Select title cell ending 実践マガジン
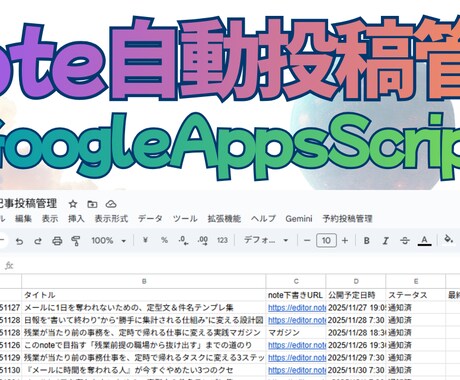 pyautogui.click(x=144, y=333)
